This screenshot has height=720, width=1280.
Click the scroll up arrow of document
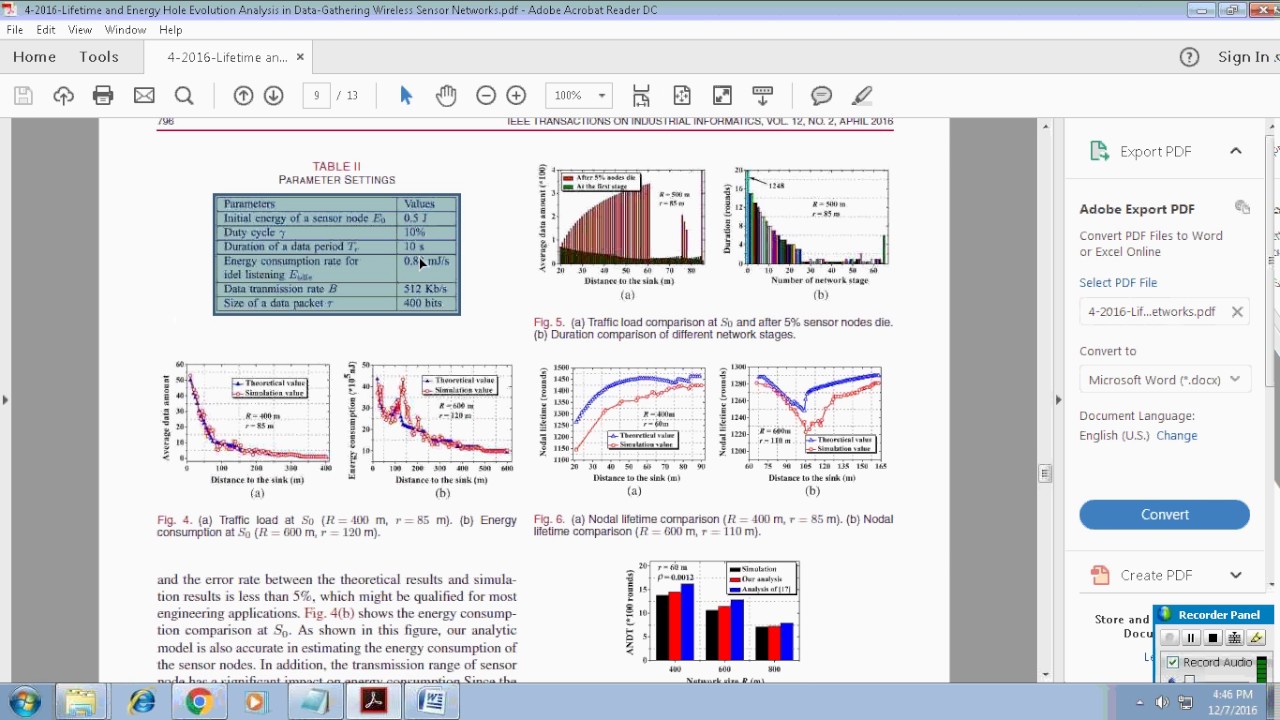pyautogui.click(x=1045, y=126)
